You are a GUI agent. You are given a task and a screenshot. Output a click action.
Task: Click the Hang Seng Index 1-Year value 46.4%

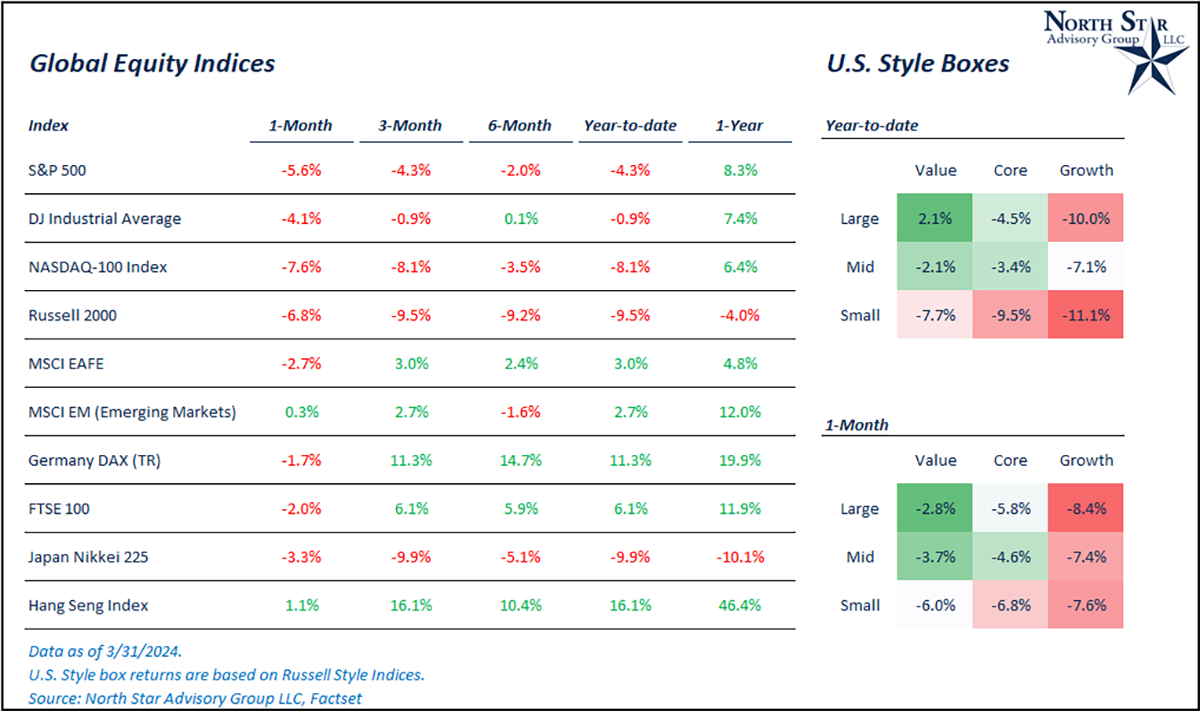tap(740, 605)
